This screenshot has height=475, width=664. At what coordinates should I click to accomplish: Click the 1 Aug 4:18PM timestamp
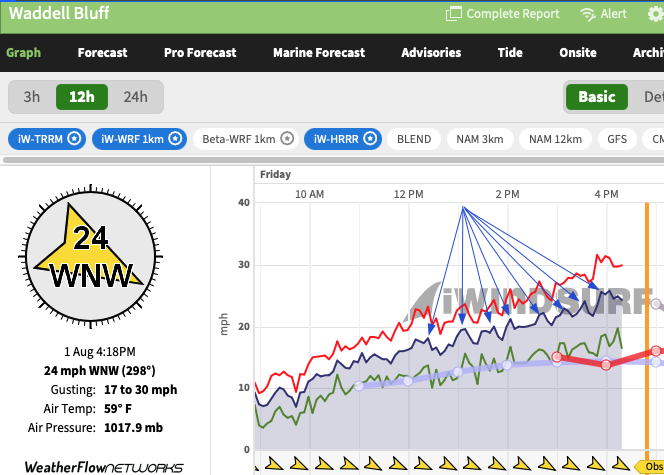click(x=100, y=352)
